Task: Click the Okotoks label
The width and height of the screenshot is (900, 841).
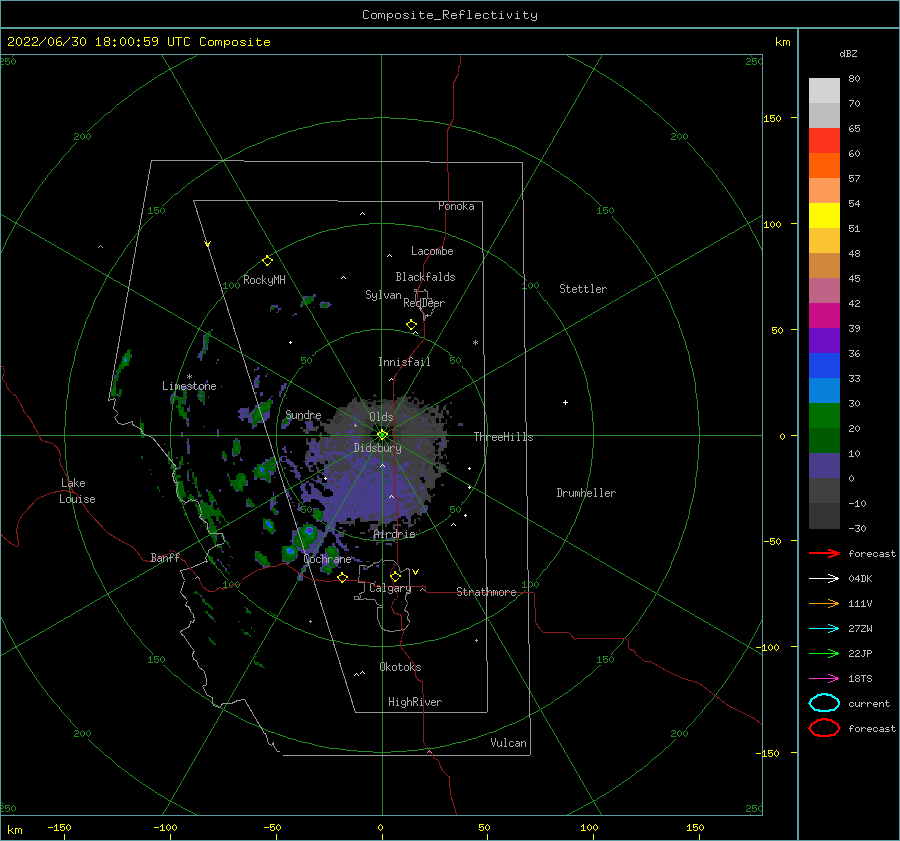Action: coord(401,667)
